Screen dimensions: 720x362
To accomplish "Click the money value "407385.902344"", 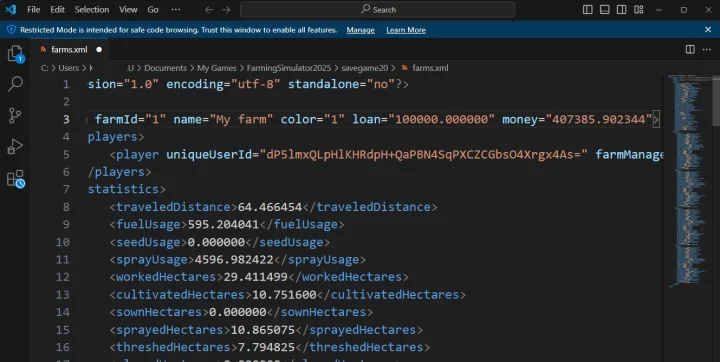I will [x=598, y=119].
